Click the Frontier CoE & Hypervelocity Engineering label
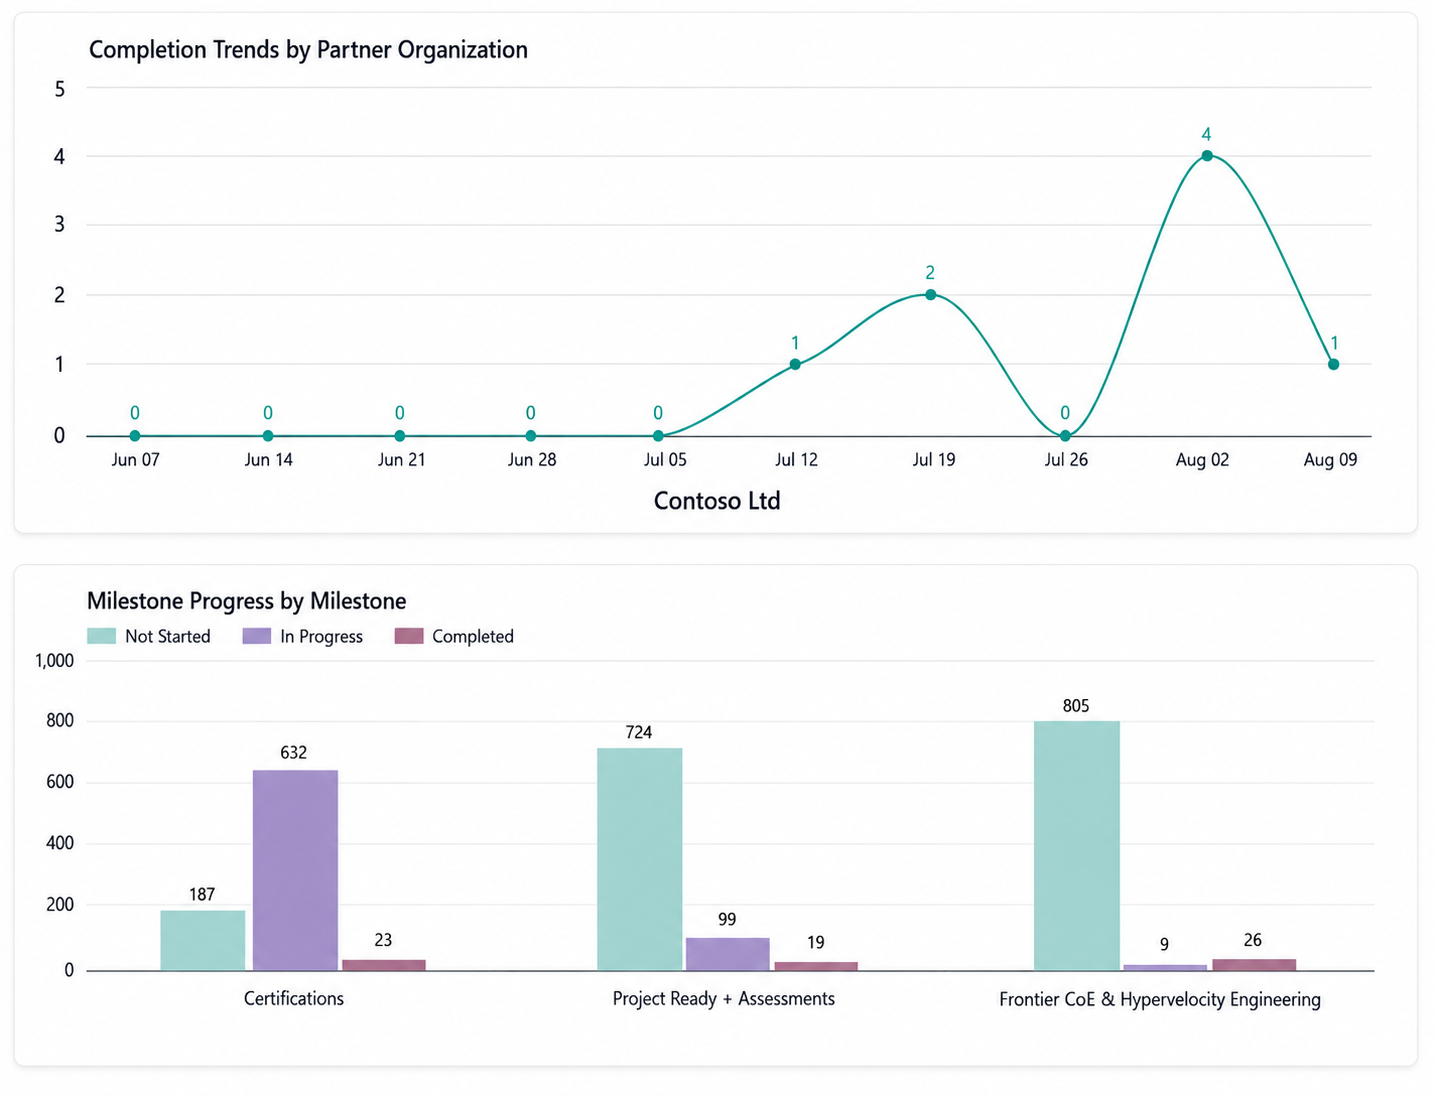The height and width of the screenshot is (1096, 1435). 1160,999
